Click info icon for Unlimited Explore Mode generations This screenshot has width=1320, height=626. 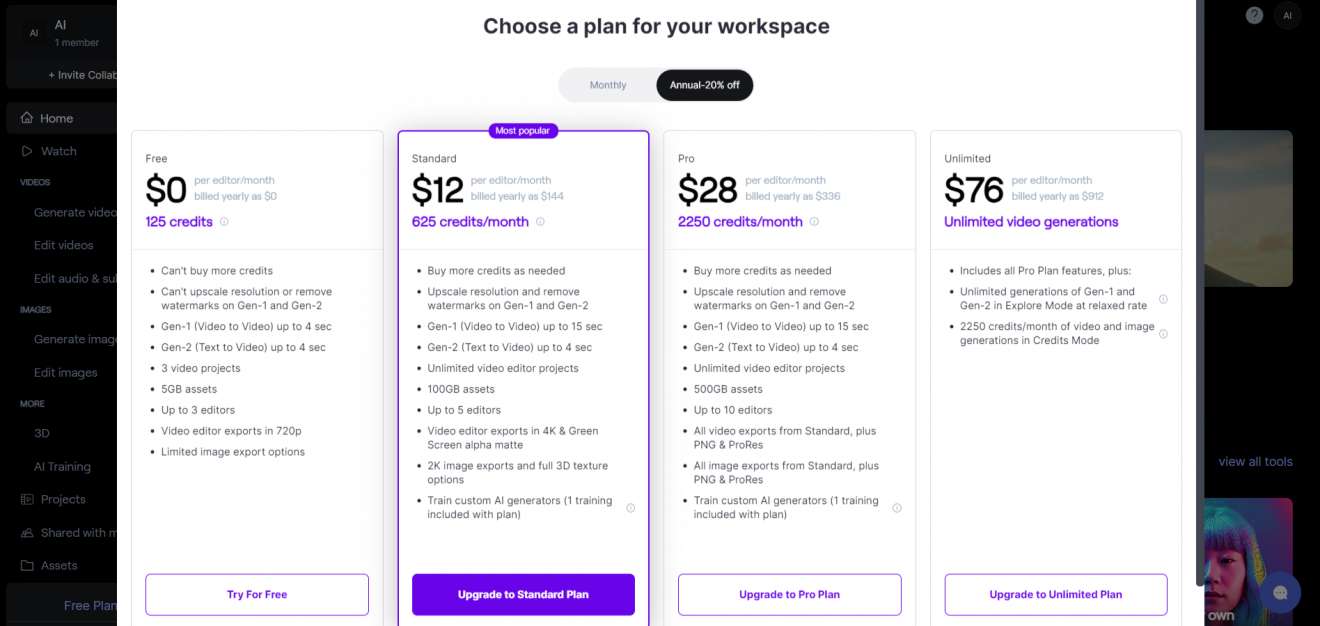pos(1163,299)
